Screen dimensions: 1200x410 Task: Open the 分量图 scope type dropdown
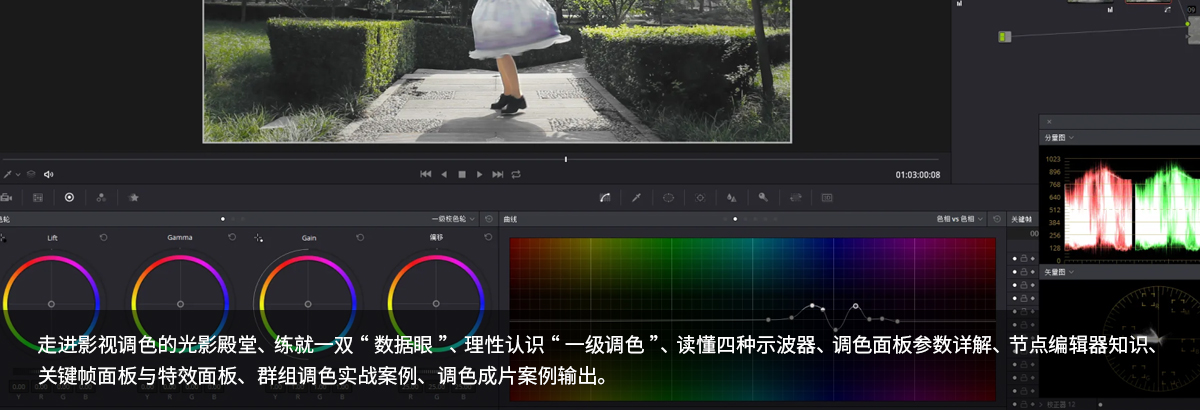(x=1060, y=137)
